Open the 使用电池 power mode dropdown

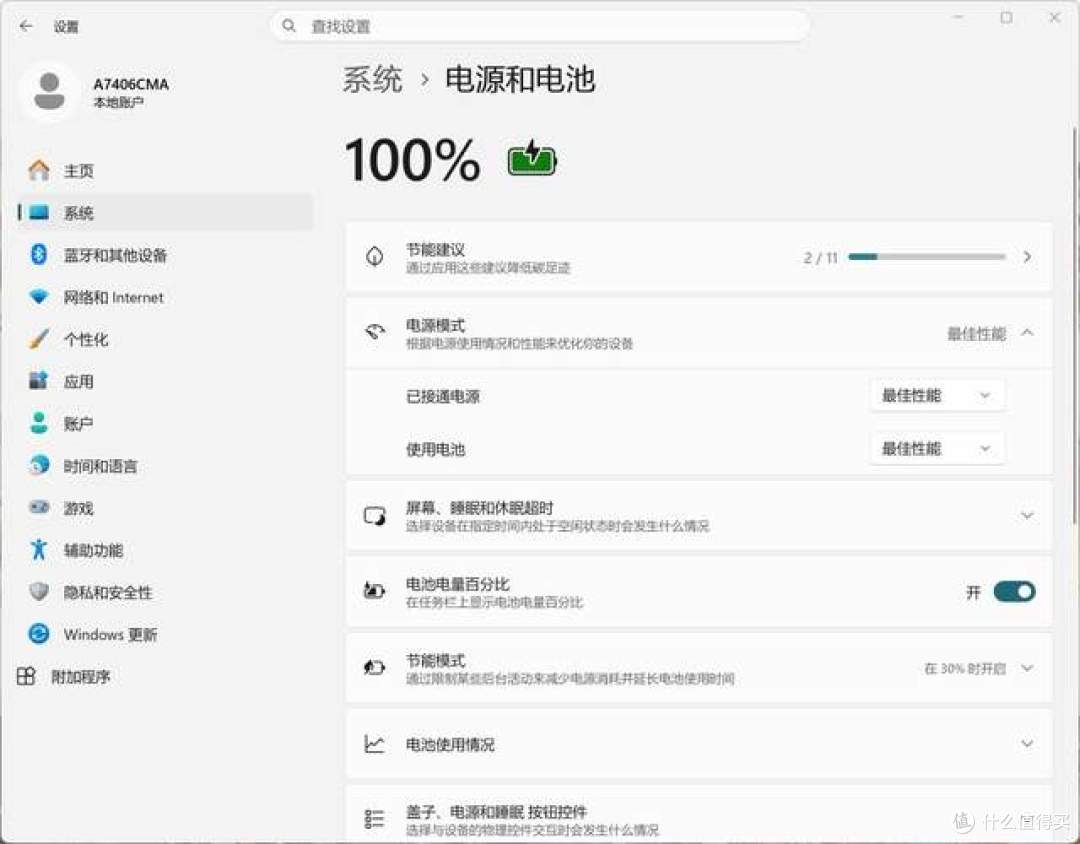tap(937, 449)
